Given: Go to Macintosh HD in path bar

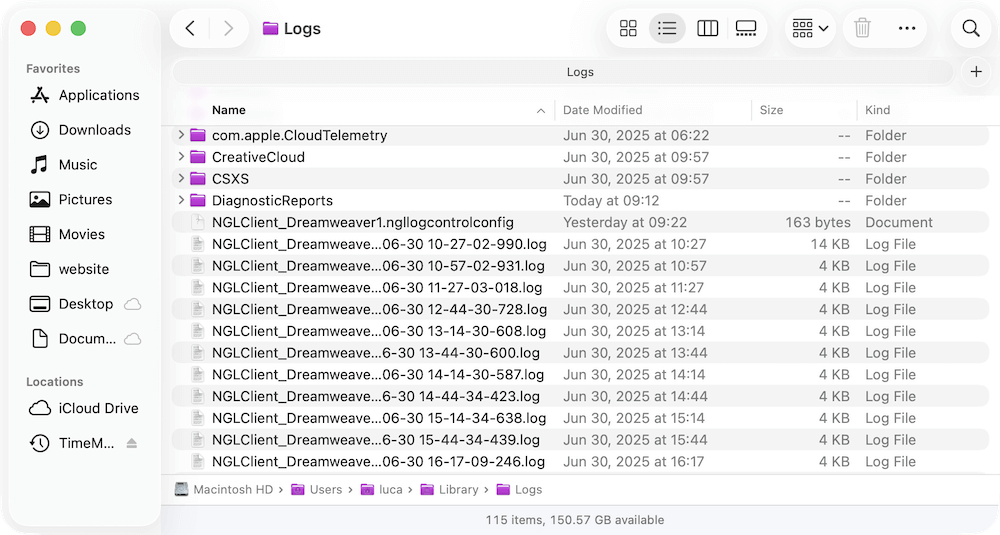Looking at the screenshot, I should [x=224, y=489].
